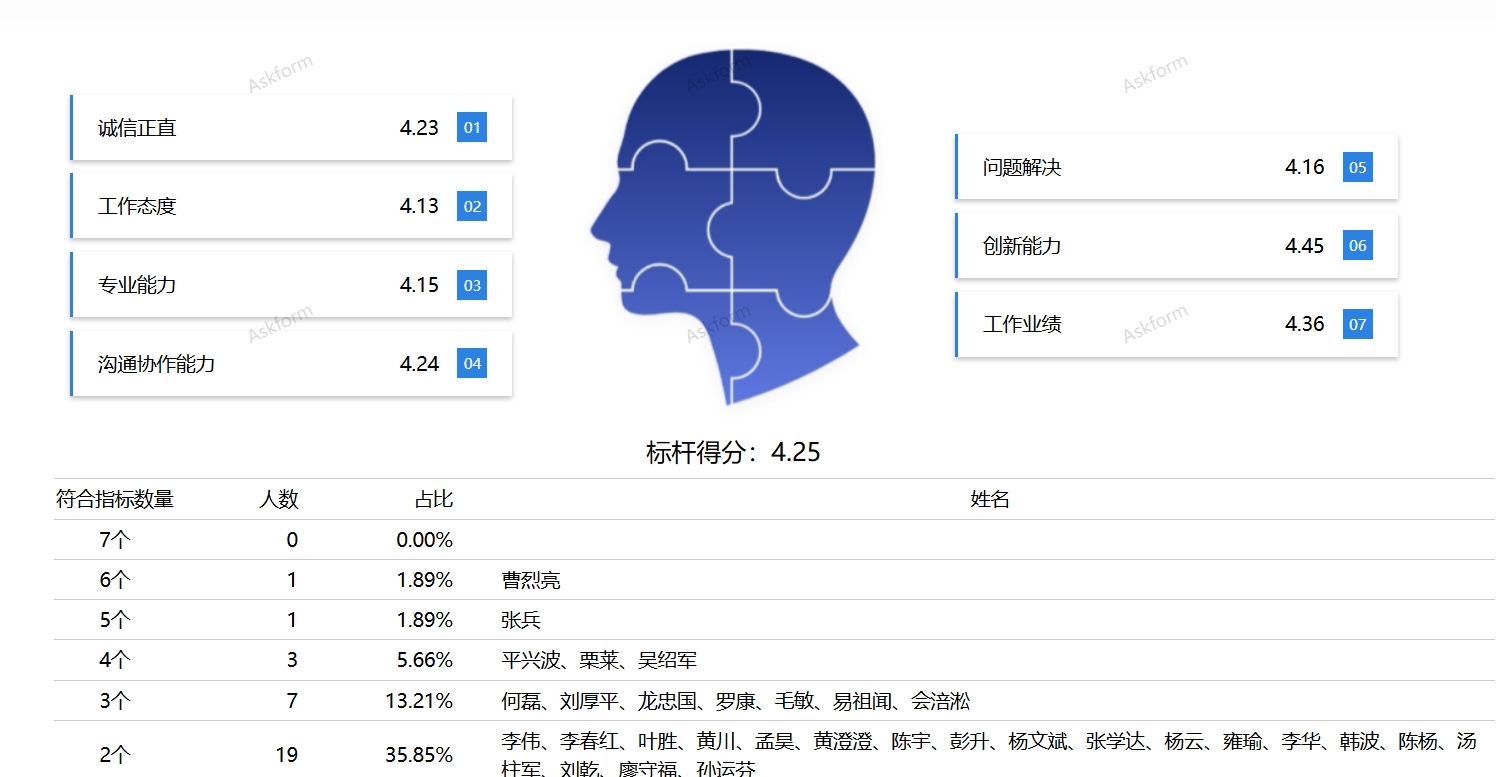
Task: Click the "02" badge on the 工作态度 card
Action: tap(471, 206)
